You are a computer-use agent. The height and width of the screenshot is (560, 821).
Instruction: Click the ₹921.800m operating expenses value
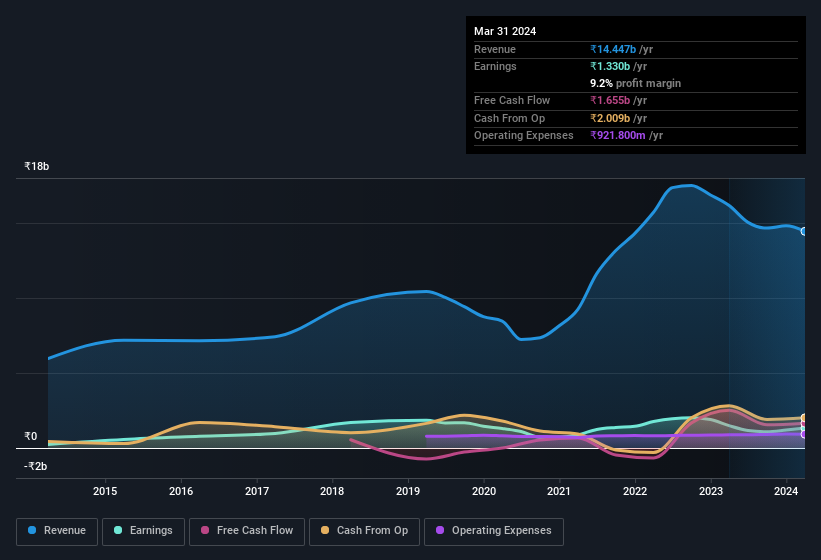coord(618,135)
